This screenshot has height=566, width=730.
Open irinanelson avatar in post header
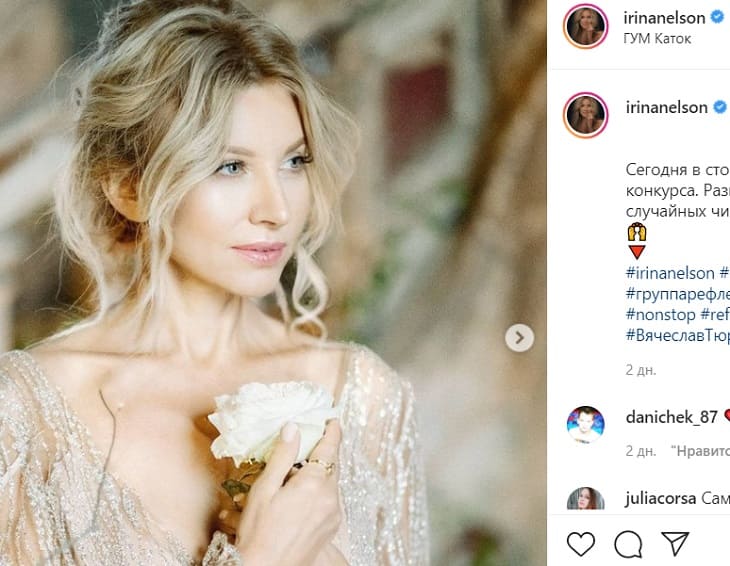(x=585, y=26)
